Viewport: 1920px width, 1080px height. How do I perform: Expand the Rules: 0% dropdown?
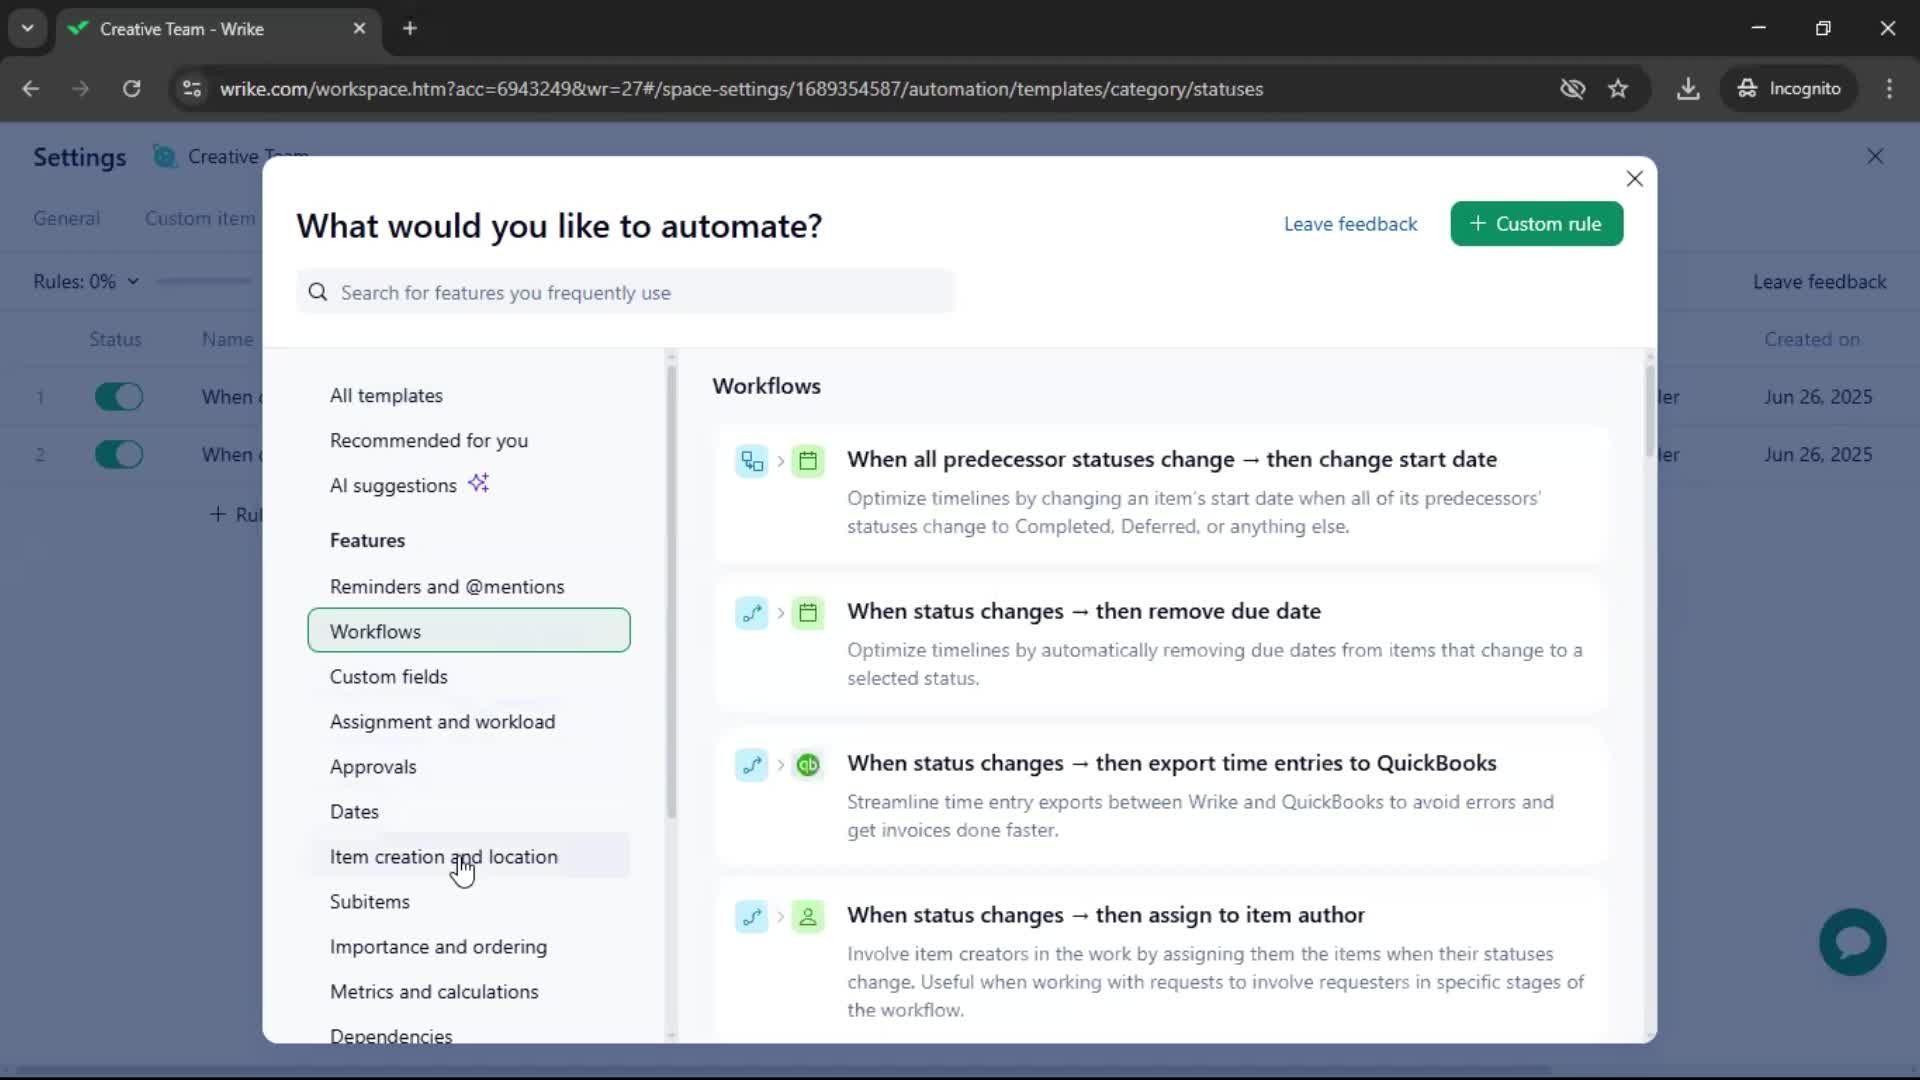point(86,282)
